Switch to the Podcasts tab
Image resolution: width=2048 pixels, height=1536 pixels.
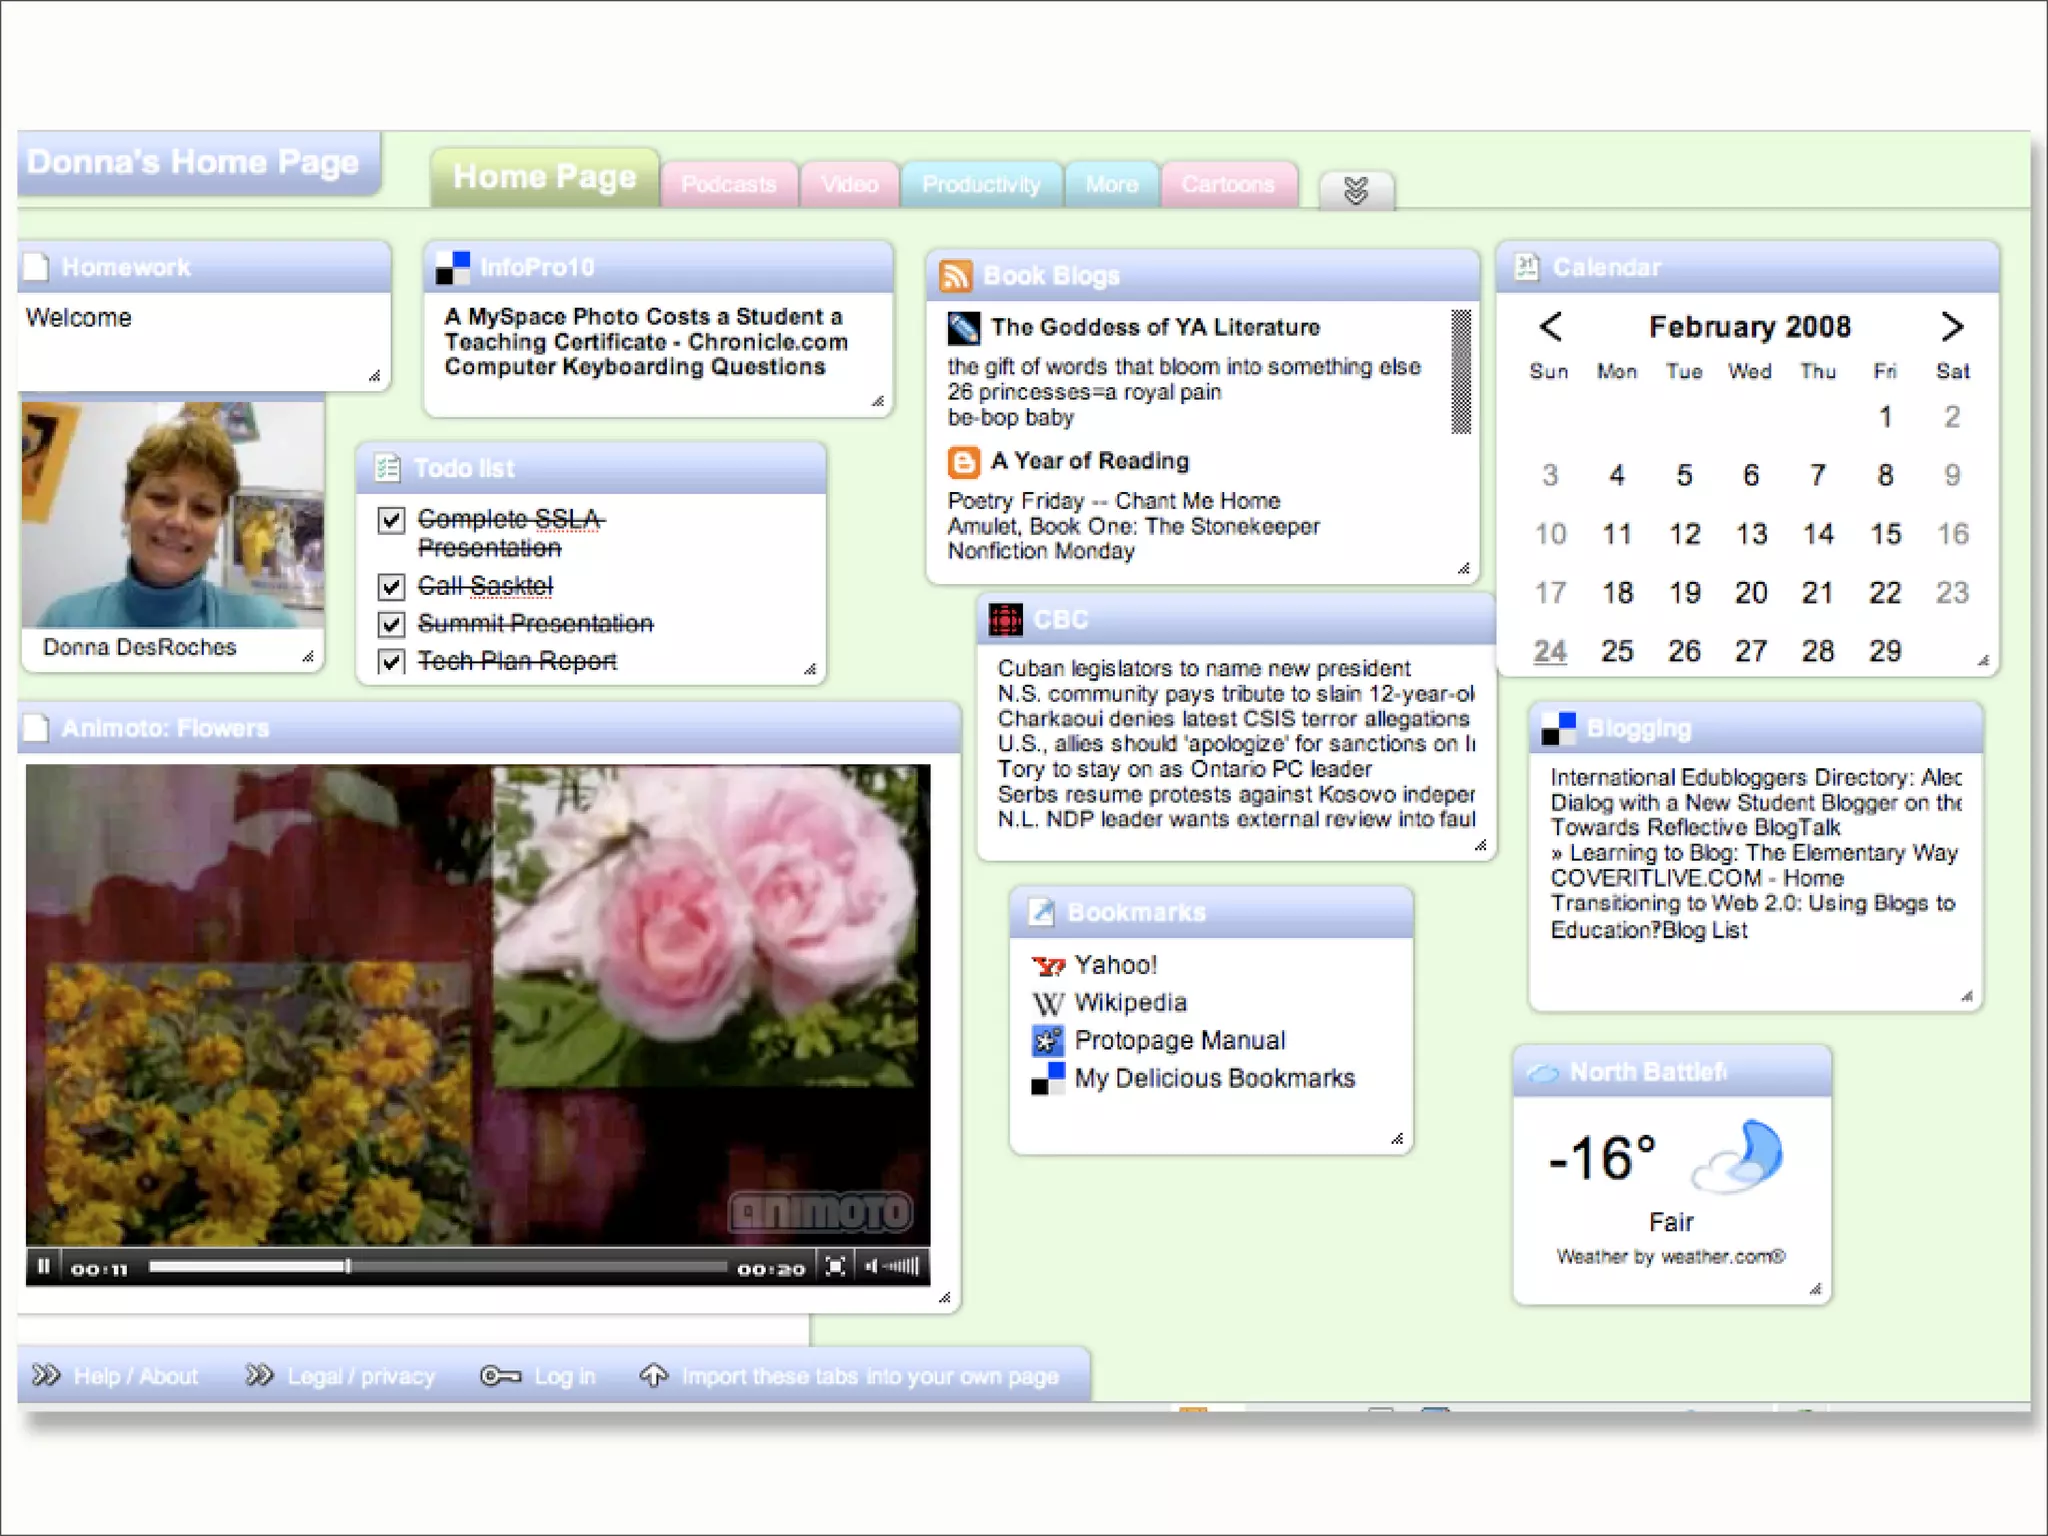pos(728,185)
